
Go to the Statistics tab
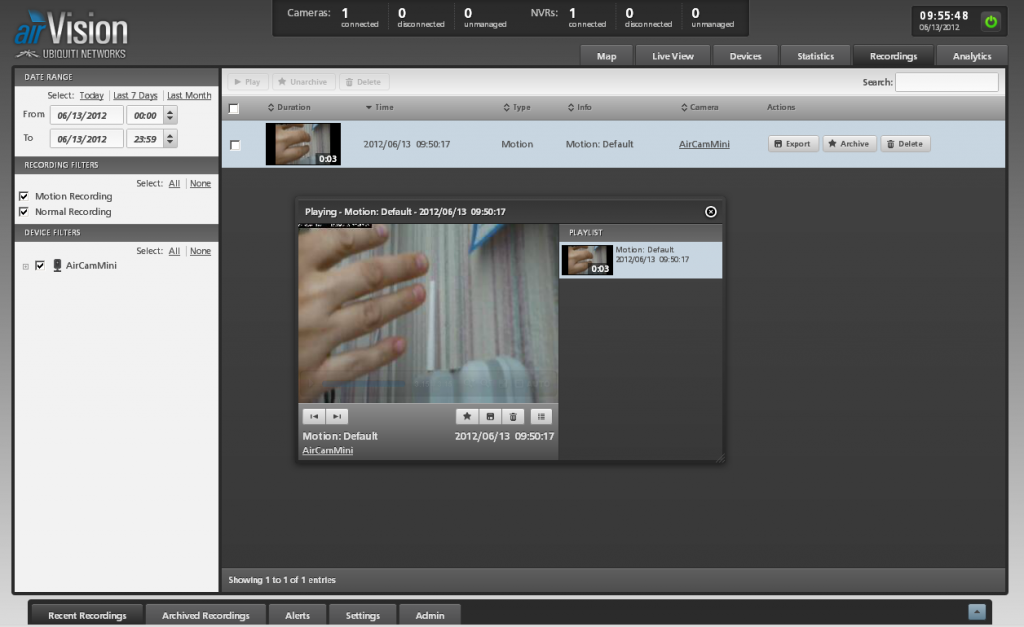click(x=815, y=56)
